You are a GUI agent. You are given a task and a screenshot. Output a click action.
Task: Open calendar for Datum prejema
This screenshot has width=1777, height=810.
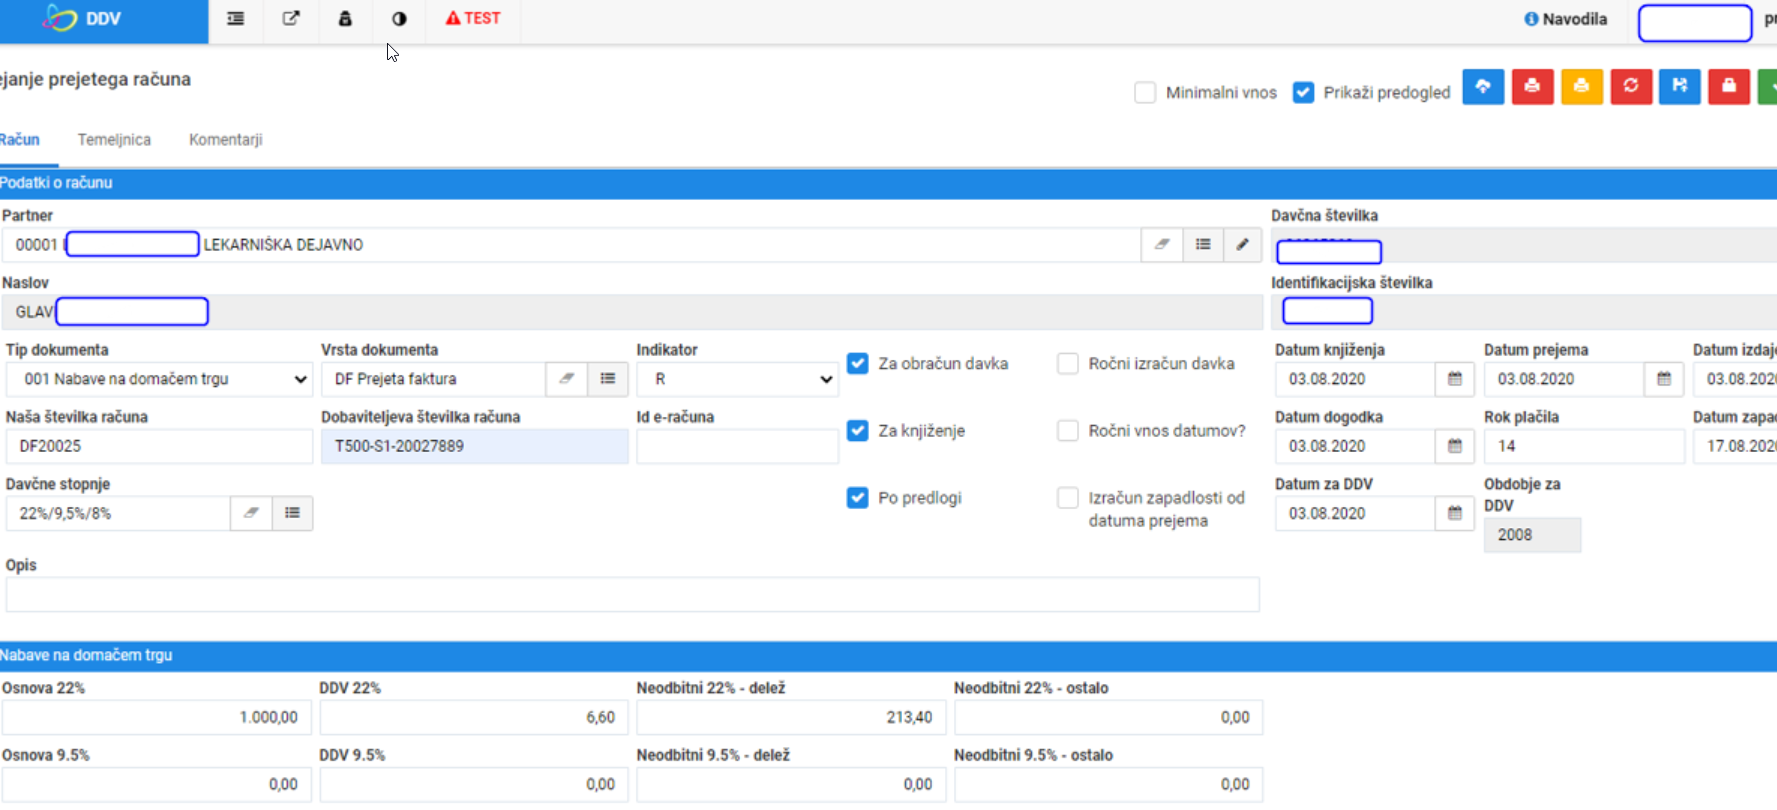[x=1664, y=379]
